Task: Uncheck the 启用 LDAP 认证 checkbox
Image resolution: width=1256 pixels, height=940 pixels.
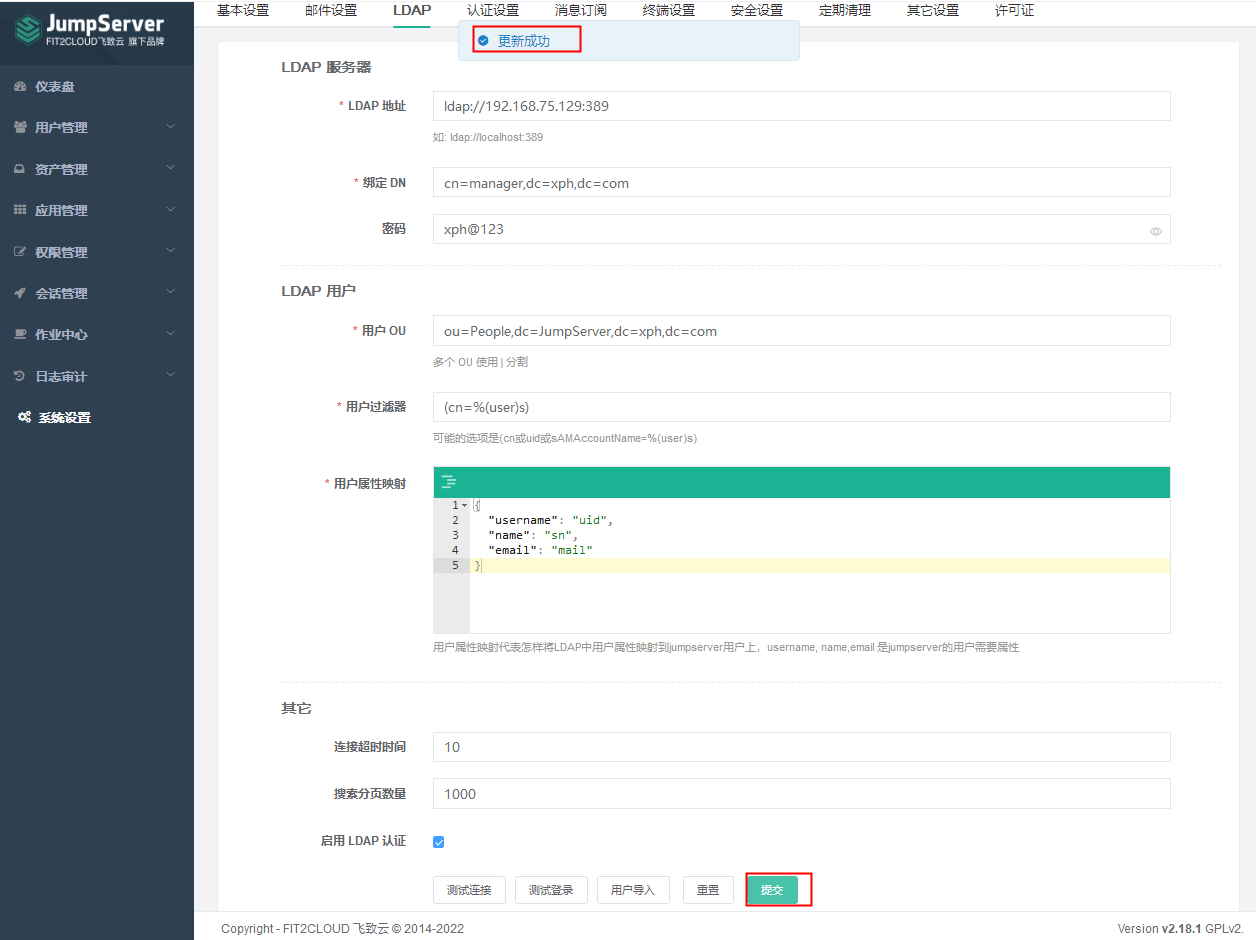Action: [x=438, y=842]
